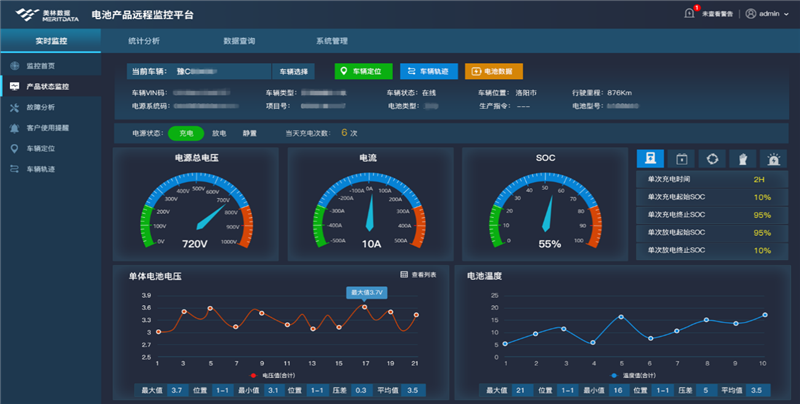The image size is (800, 404).
Task: Click 查看列表 on the cell voltage chart
Action: click(418, 274)
